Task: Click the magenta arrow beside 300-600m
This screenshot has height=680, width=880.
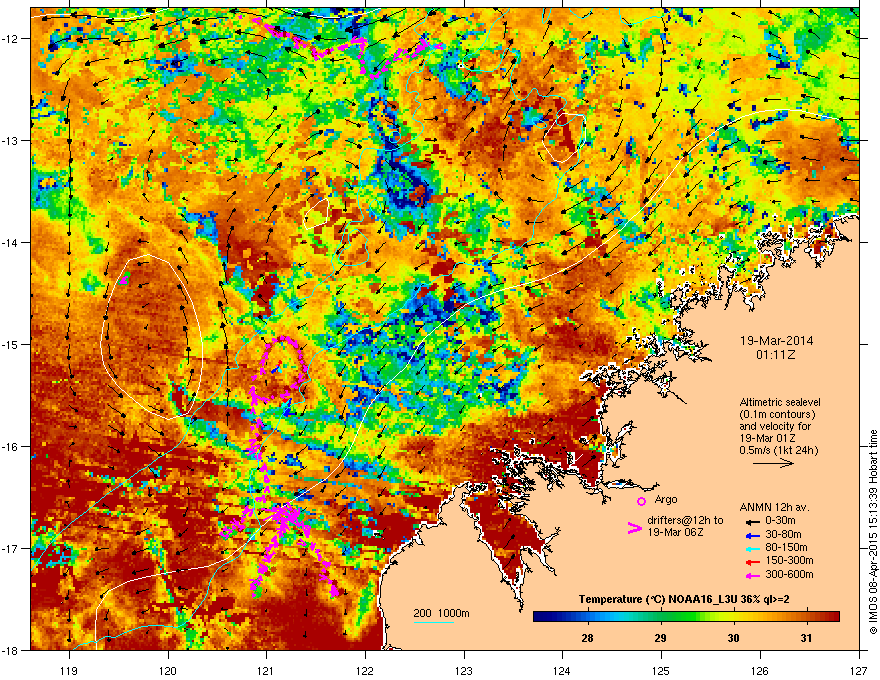Action: (752, 575)
